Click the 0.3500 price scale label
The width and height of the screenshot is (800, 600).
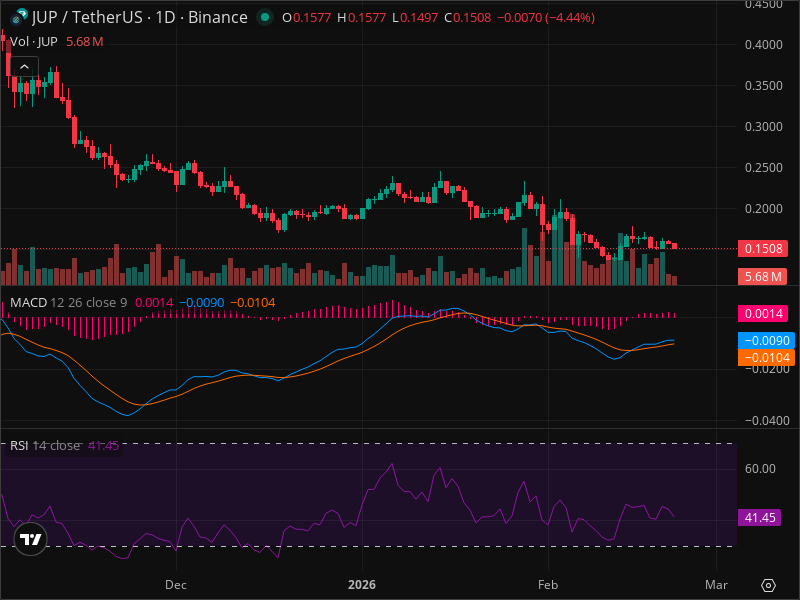(x=764, y=86)
